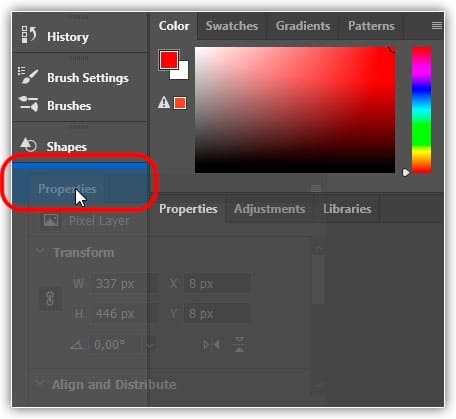Image resolution: width=456 pixels, height=419 pixels.
Task: Collapse the Transform section
Action: (40, 251)
